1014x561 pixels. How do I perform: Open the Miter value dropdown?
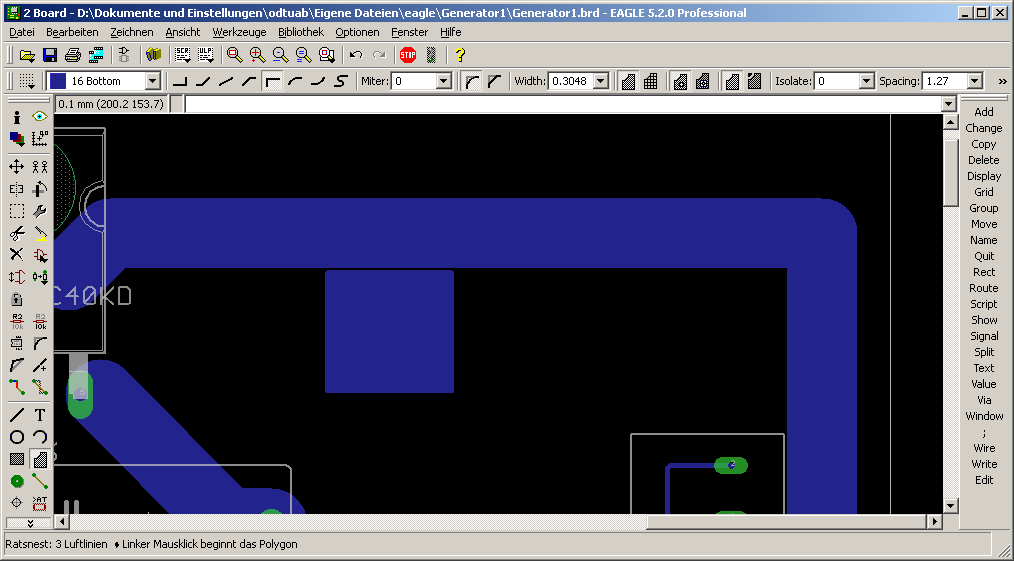click(444, 81)
